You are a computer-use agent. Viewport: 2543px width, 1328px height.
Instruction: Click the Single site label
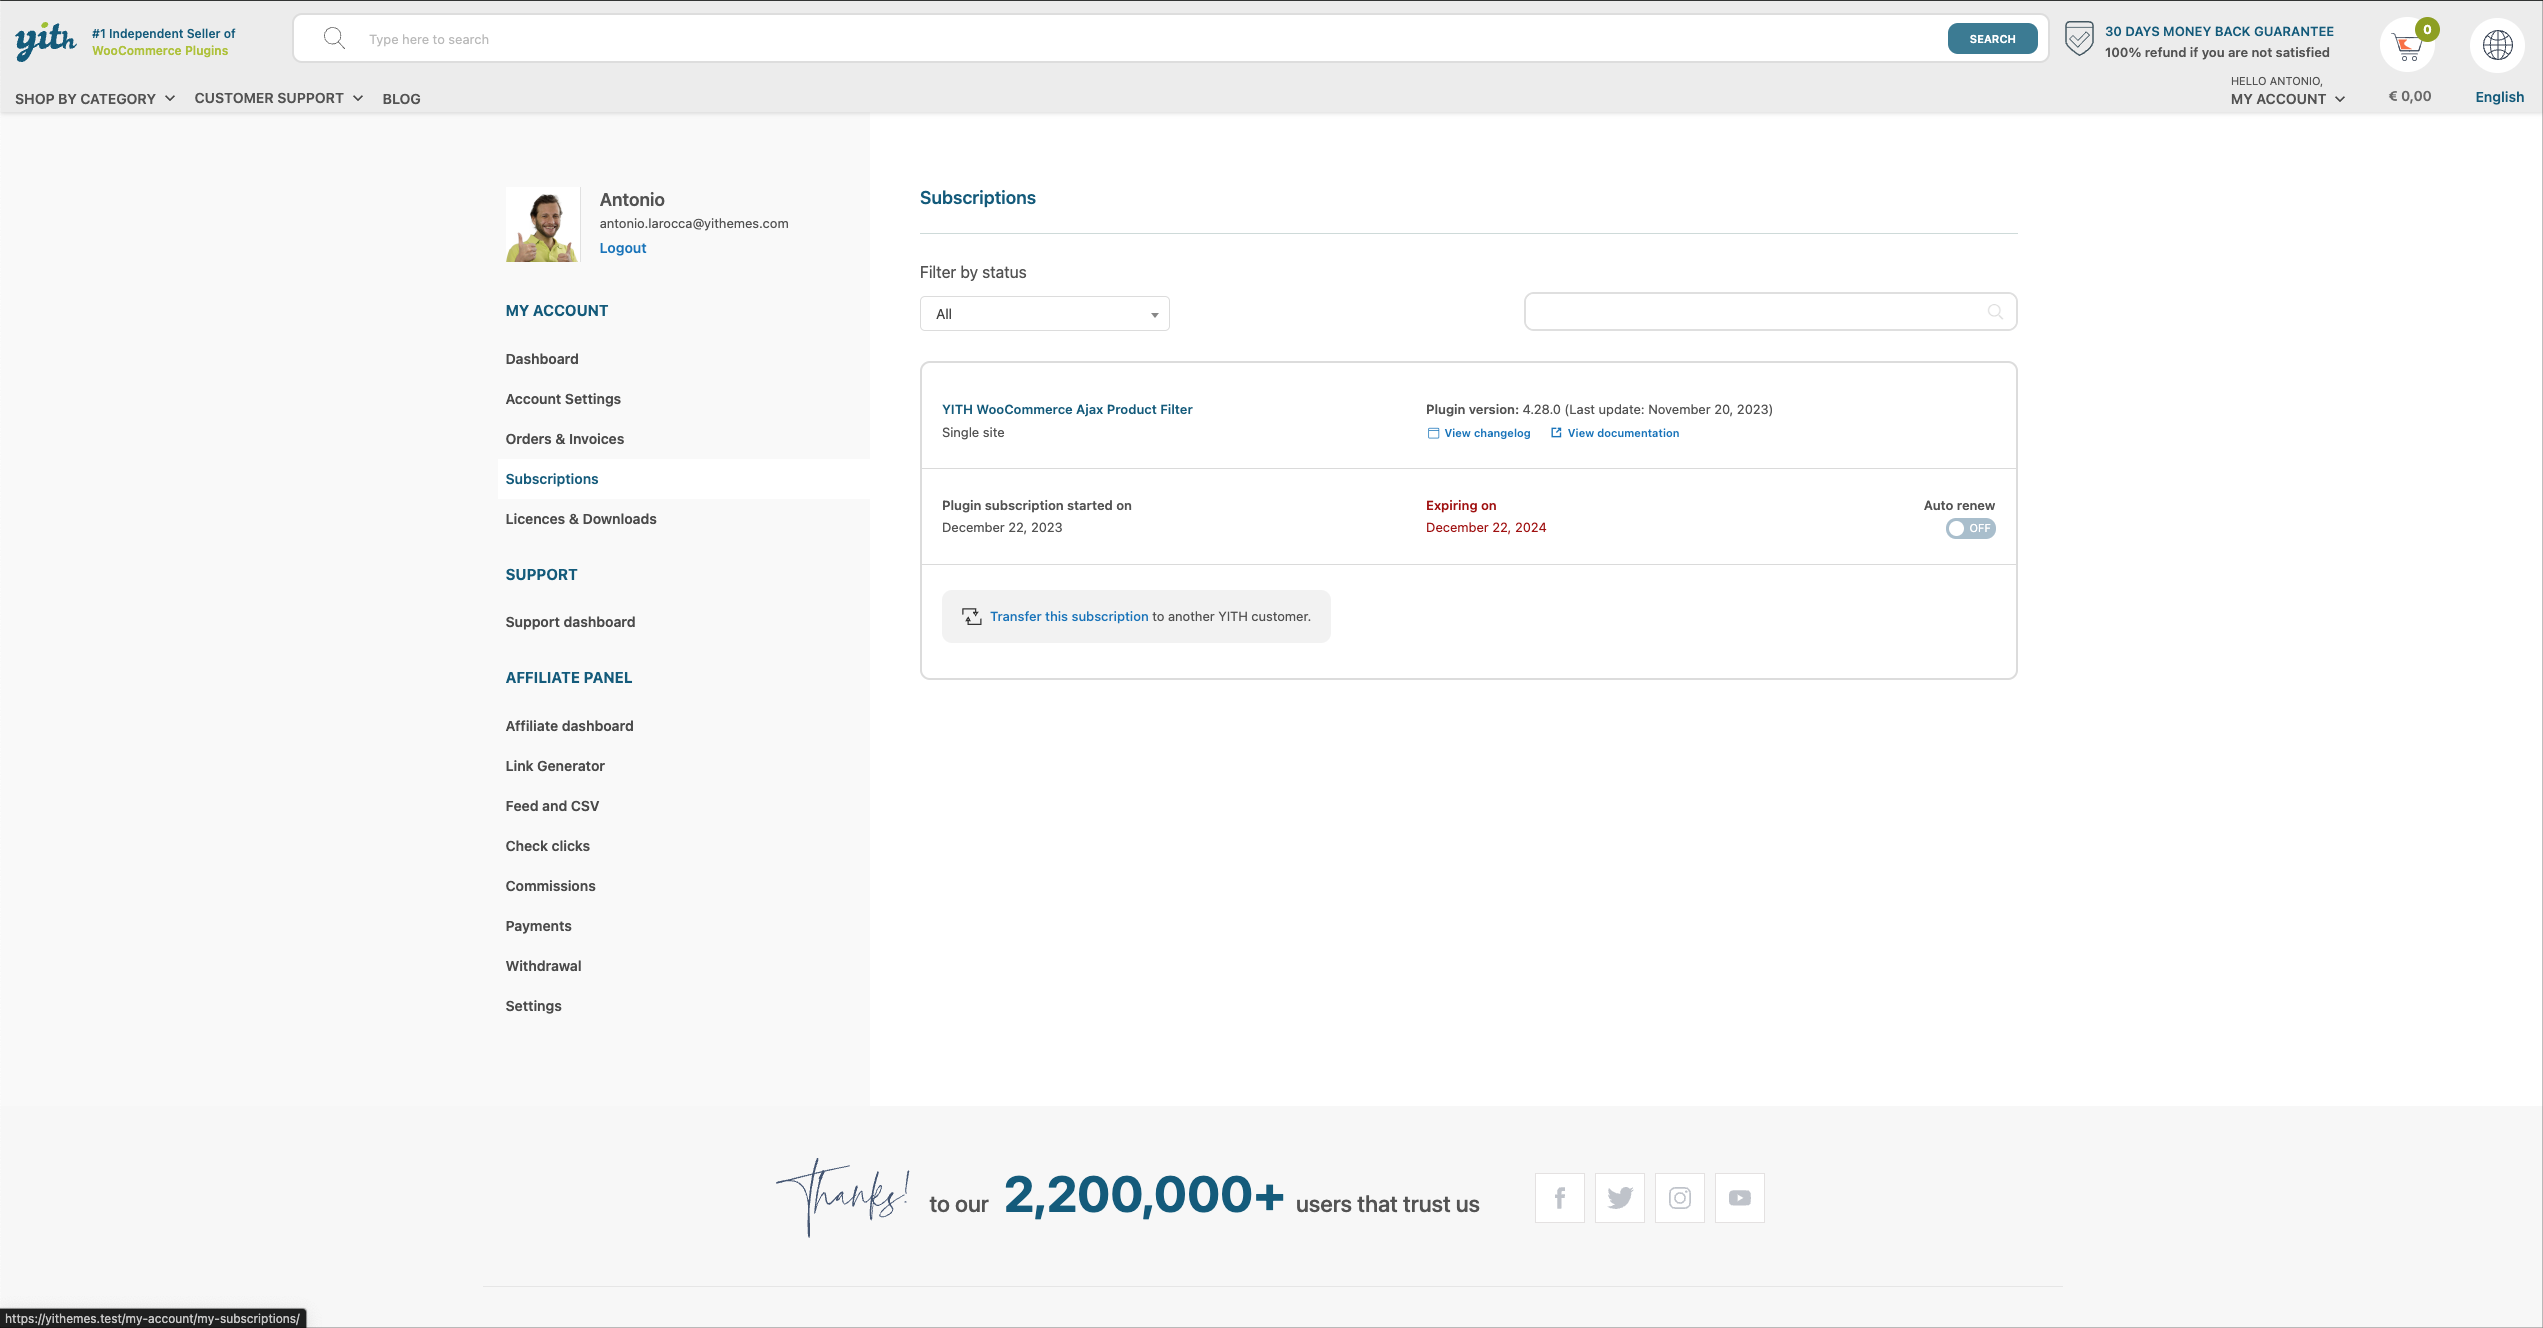tap(973, 433)
